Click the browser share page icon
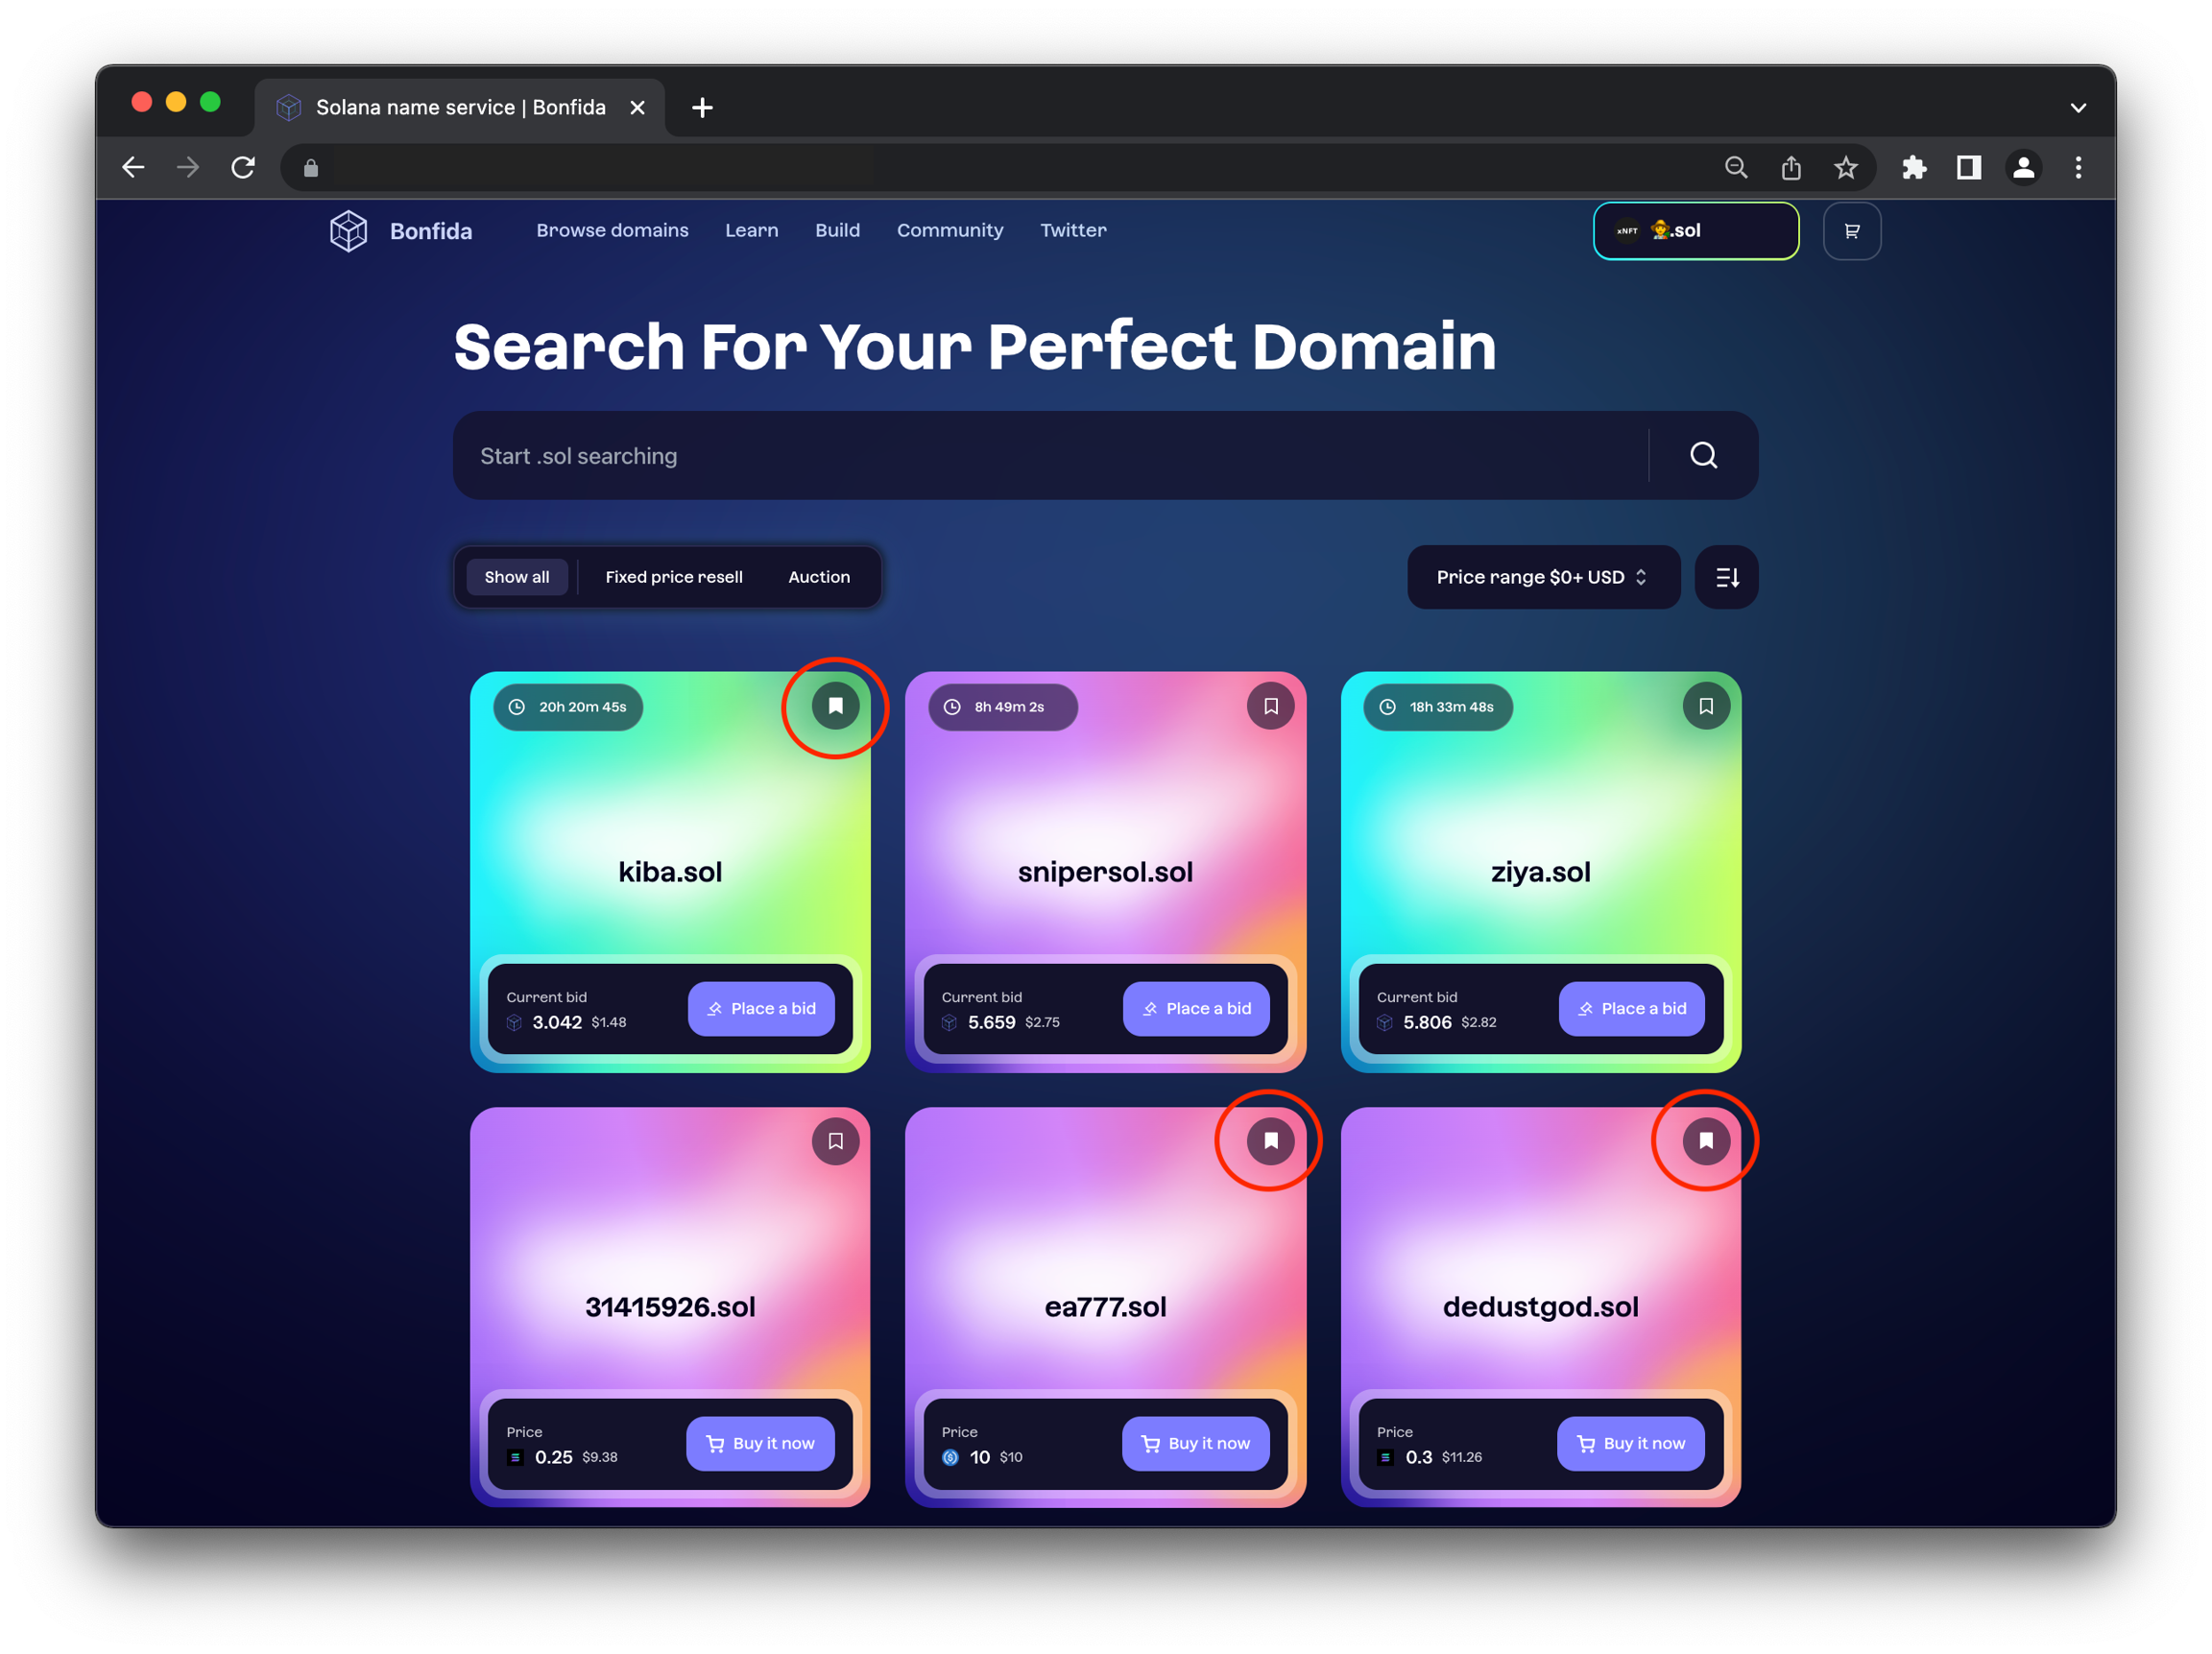 [1790, 167]
